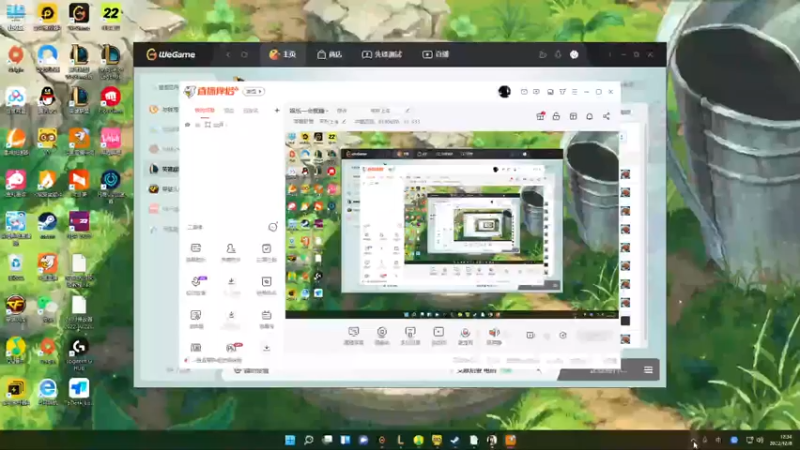The height and width of the screenshot is (450, 800).
Task: Click the red Riot fist desktop shortcut
Action: [111, 100]
